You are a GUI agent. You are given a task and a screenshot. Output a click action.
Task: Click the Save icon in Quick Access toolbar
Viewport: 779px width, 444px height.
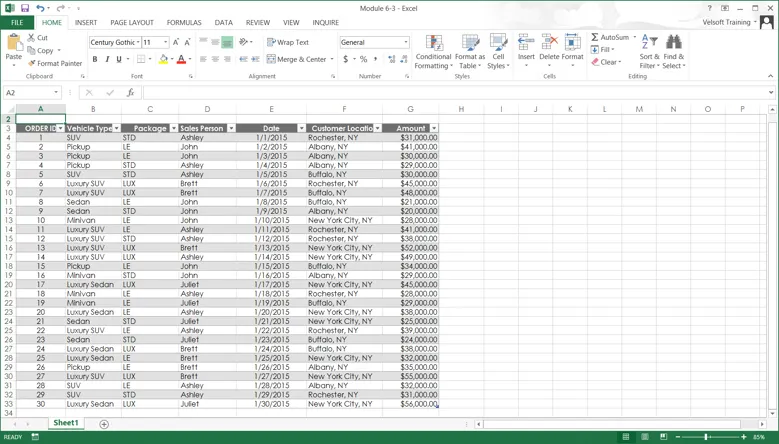(x=25, y=8)
